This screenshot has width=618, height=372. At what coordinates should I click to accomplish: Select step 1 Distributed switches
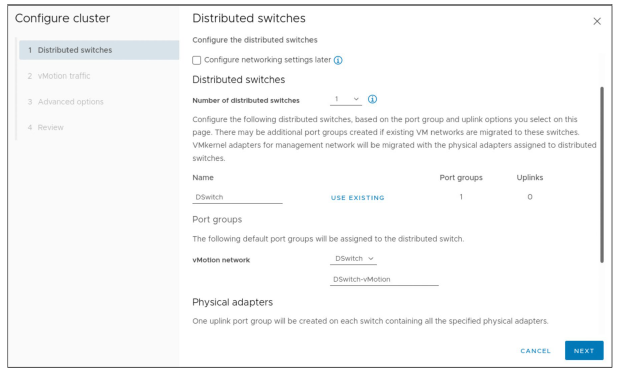(x=99, y=50)
